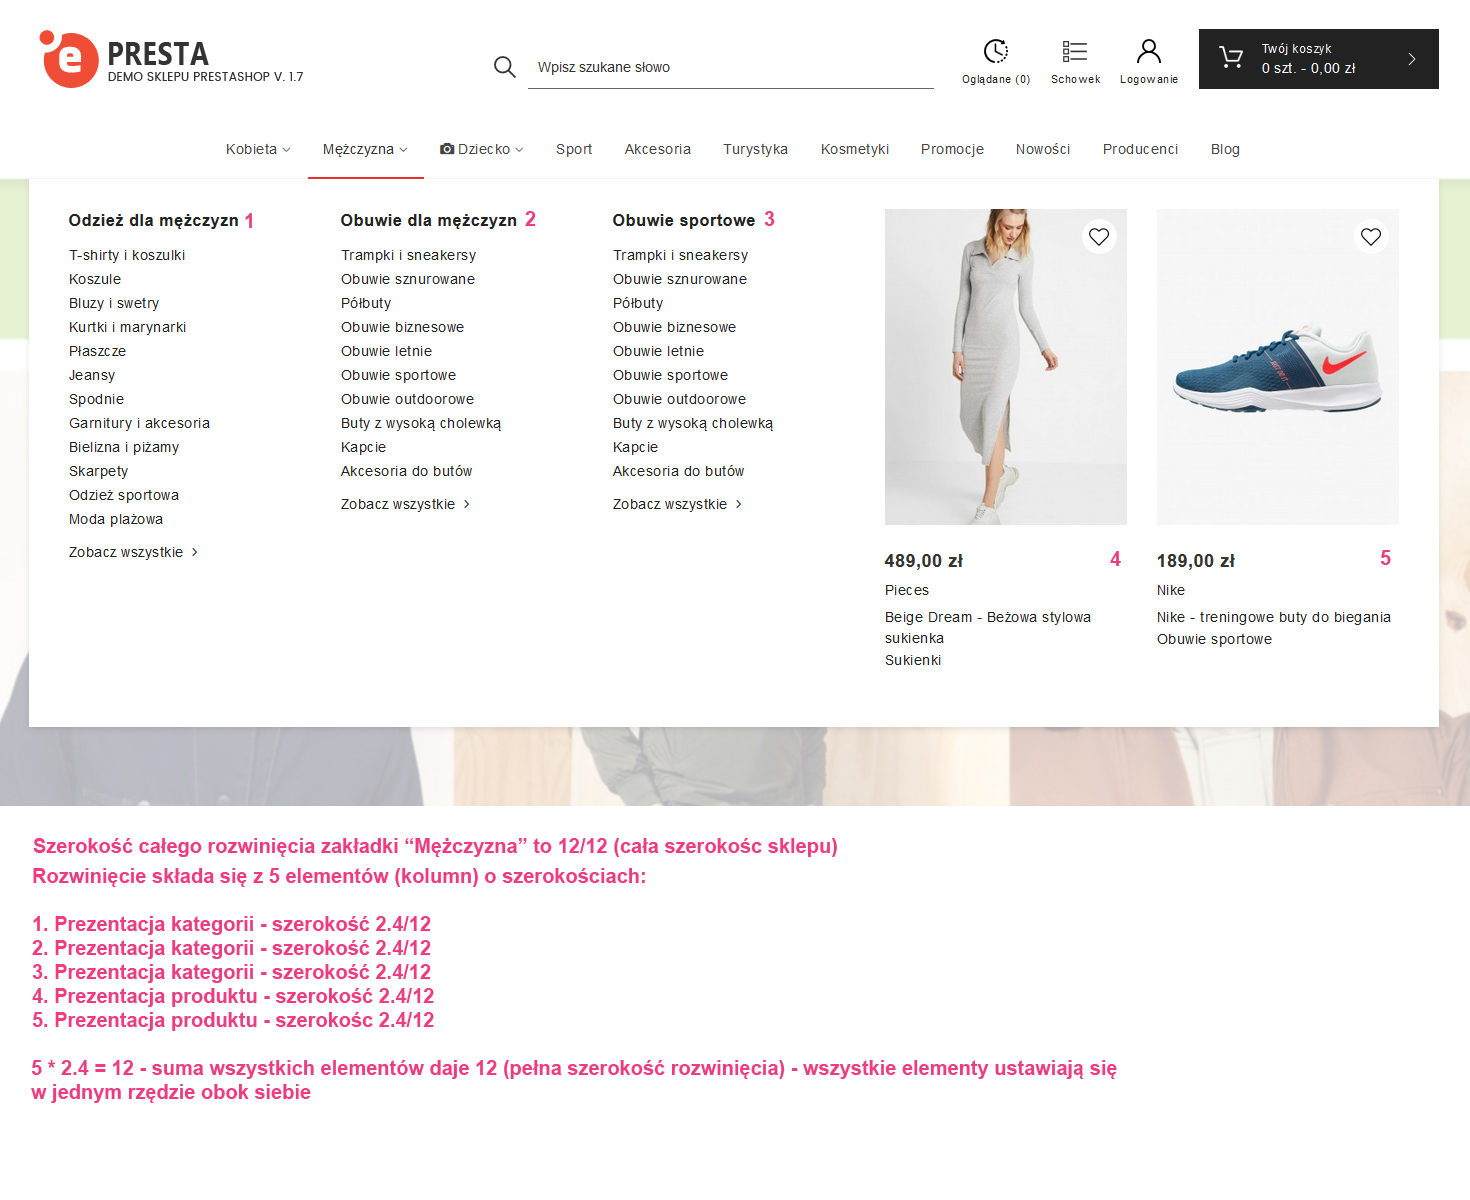Open the T-shirty i koszulki link
This screenshot has width=1470, height=1200.
127,255
